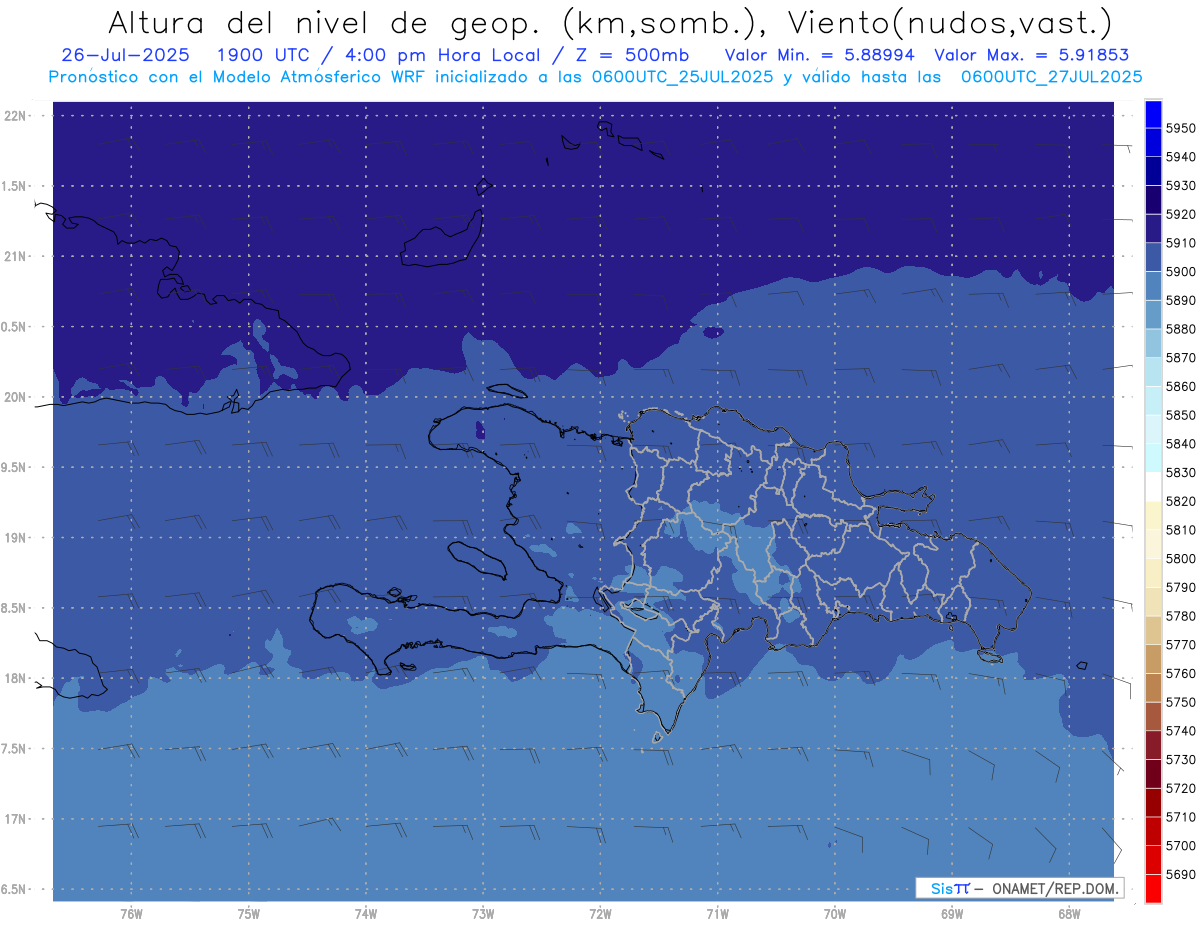1200x927 pixels.
Task: Click the 21N latitude label
Action: coord(15,256)
